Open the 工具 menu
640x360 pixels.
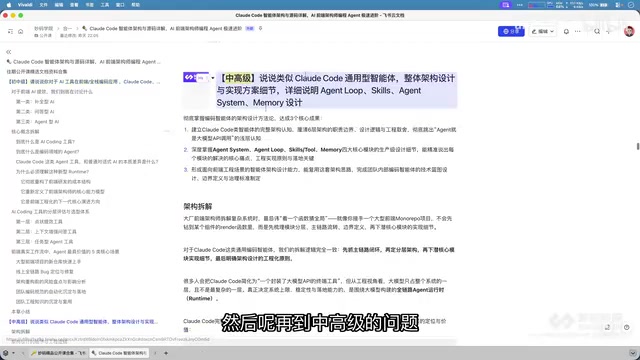click(105, 5)
